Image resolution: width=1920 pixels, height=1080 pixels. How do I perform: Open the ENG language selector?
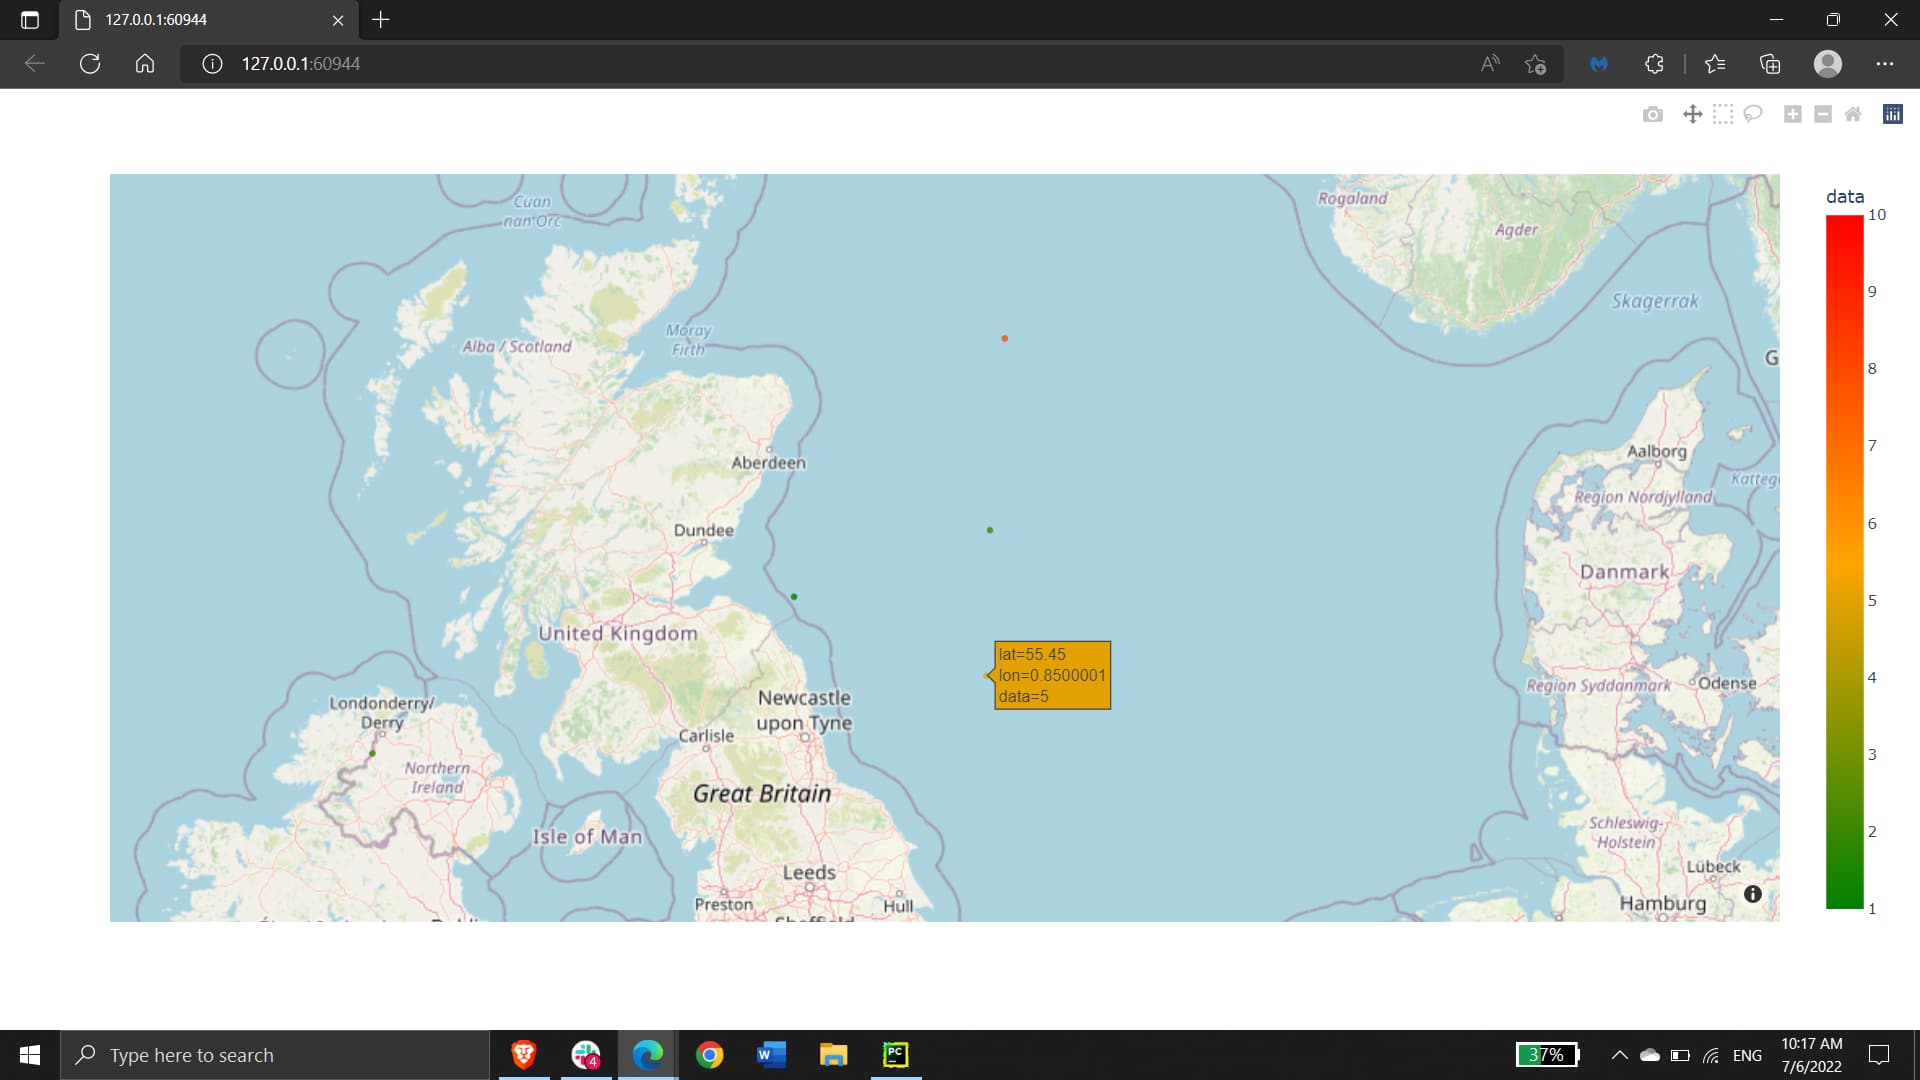point(1747,1054)
